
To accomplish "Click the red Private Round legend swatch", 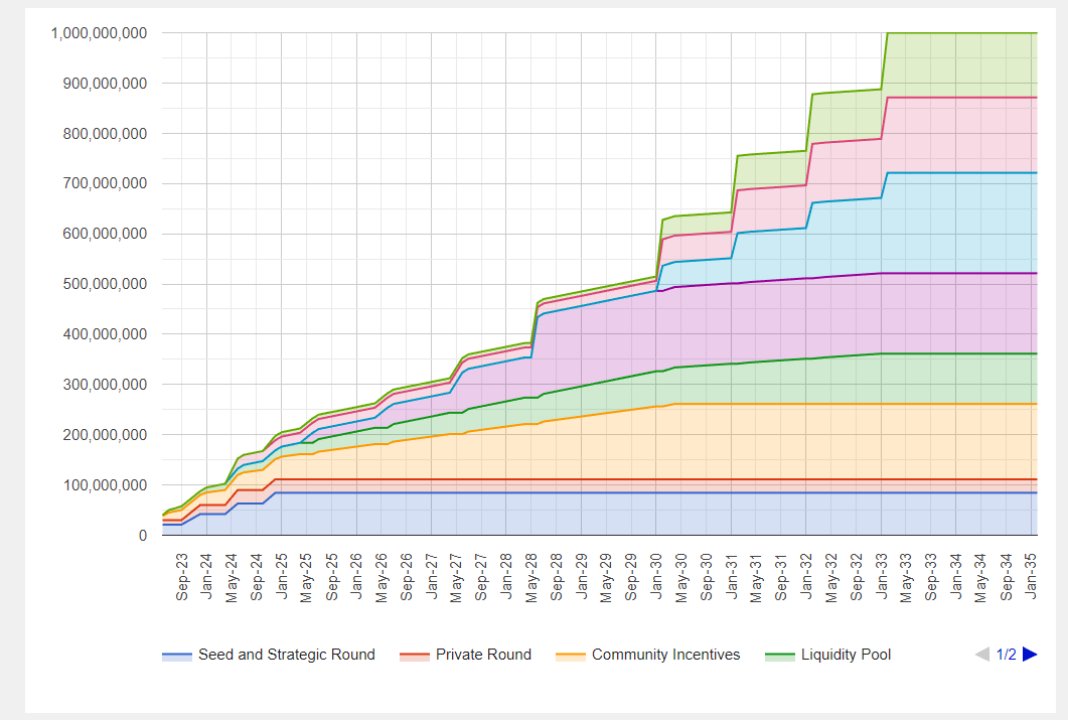I will pyautogui.click(x=414, y=655).
